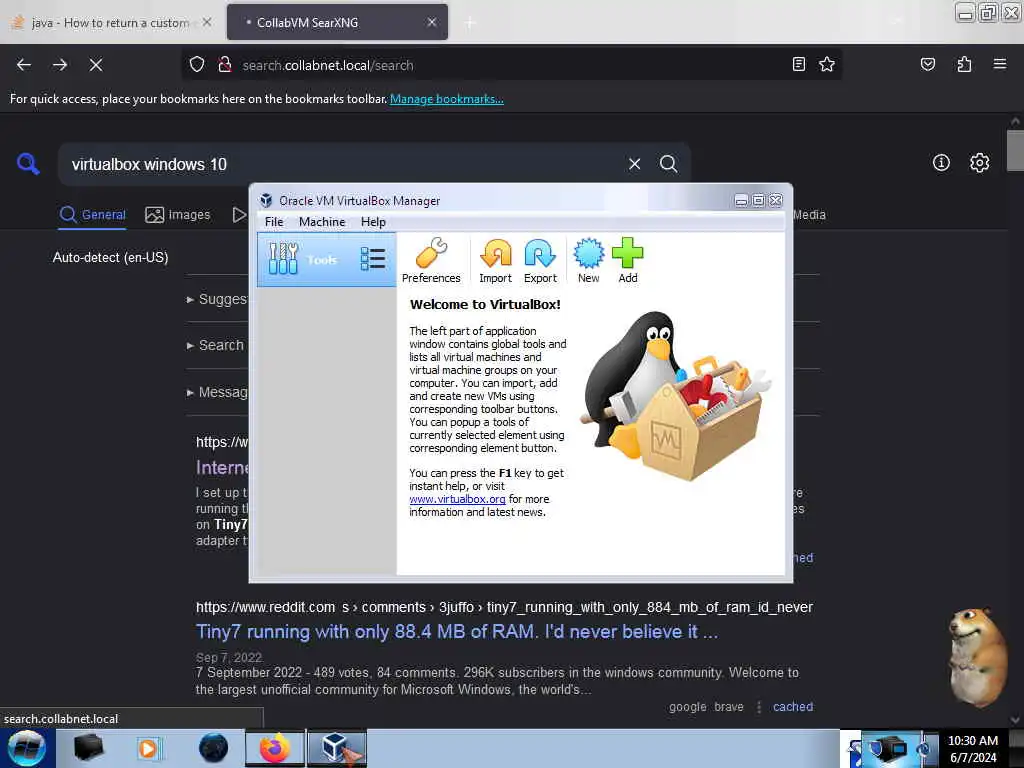The image size is (1024, 768).
Task: Open the Save to Pocket button
Action: click(927, 65)
